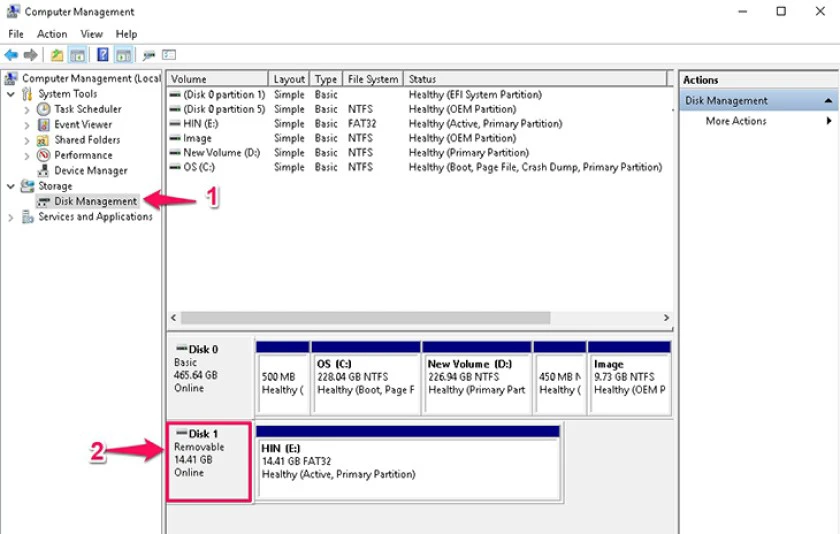Click the horizontal scrollbar in volume list
The image size is (840, 534).
(x=366, y=318)
